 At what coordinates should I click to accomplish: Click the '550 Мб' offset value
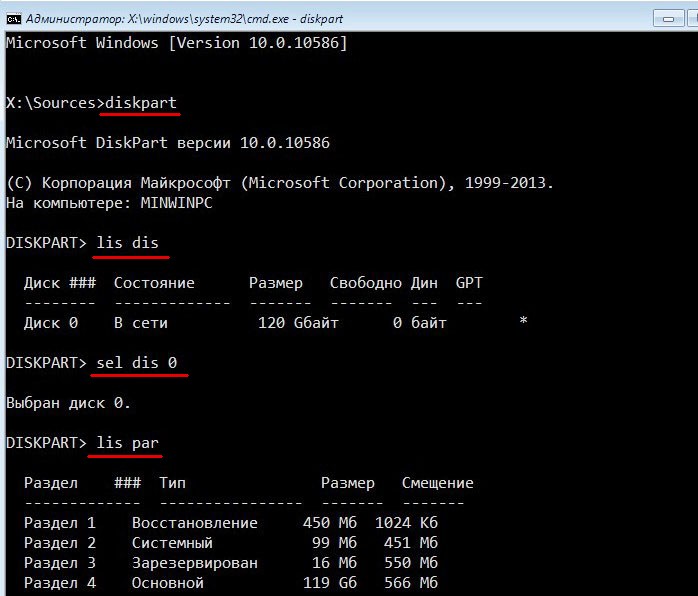click(410, 563)
